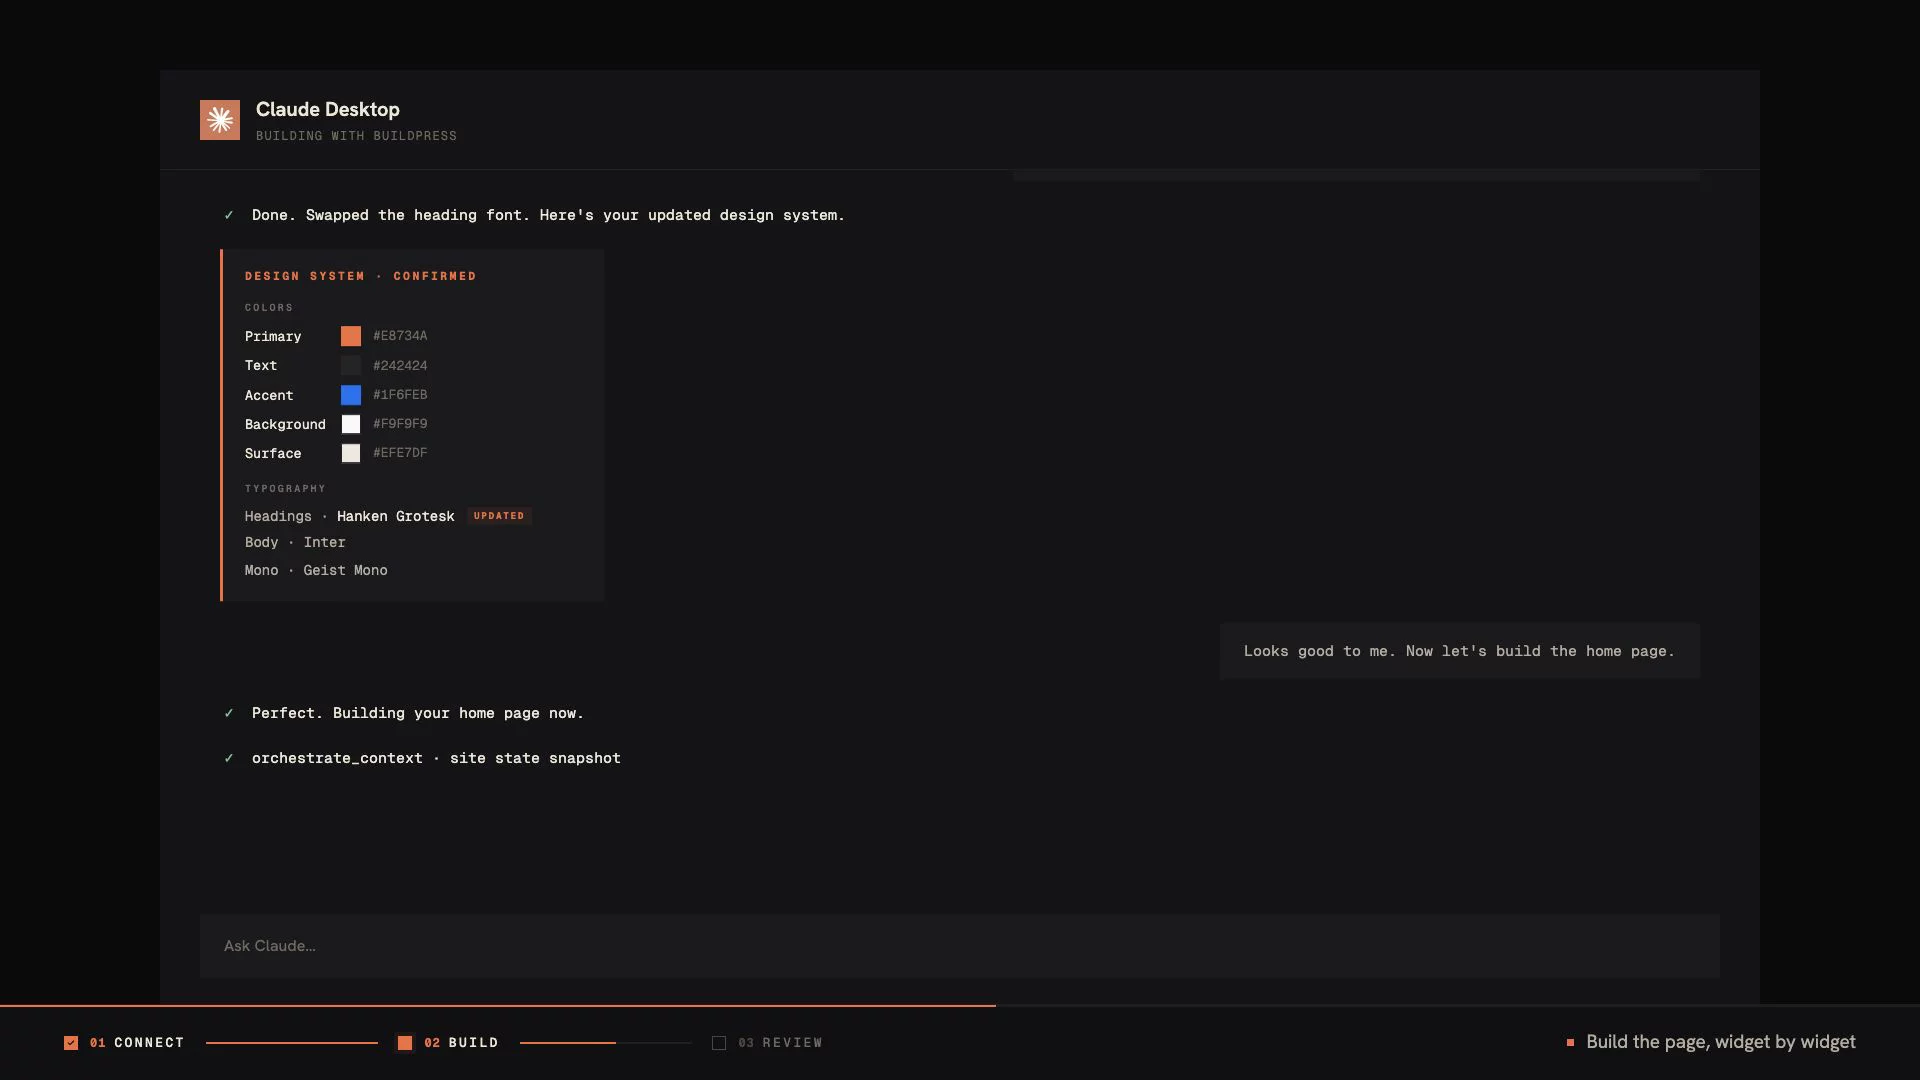The image size is (1920, 1080).
Task: Click the Text color swatch #242424
Action: (351, 365)
